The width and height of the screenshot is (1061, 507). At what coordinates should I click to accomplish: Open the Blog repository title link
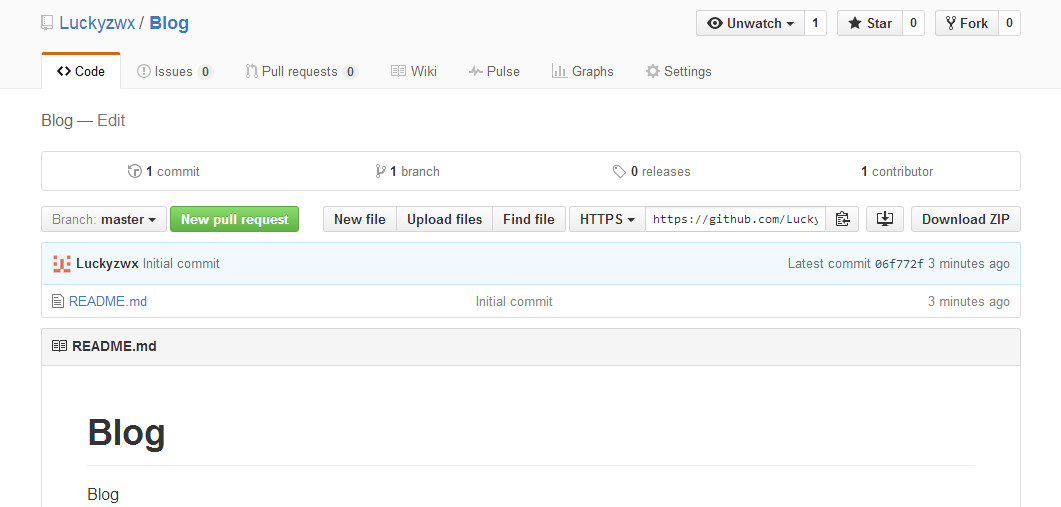click(169, 23)
